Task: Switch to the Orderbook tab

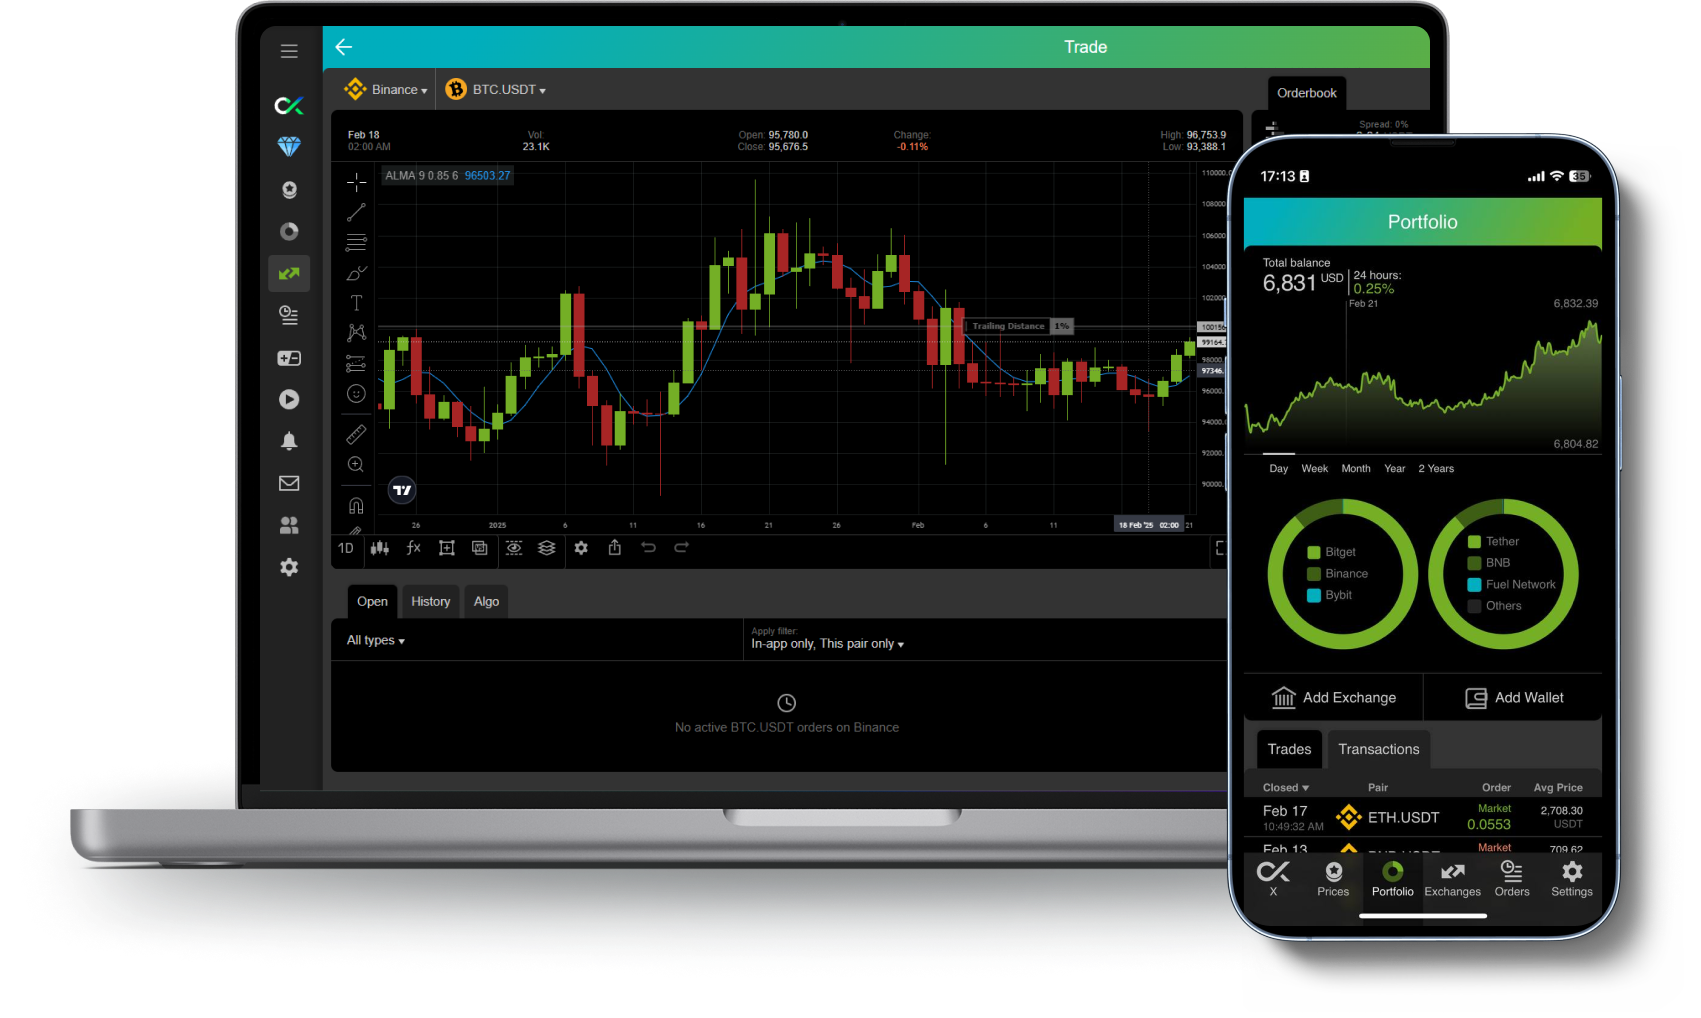Action: [1307, 93]
